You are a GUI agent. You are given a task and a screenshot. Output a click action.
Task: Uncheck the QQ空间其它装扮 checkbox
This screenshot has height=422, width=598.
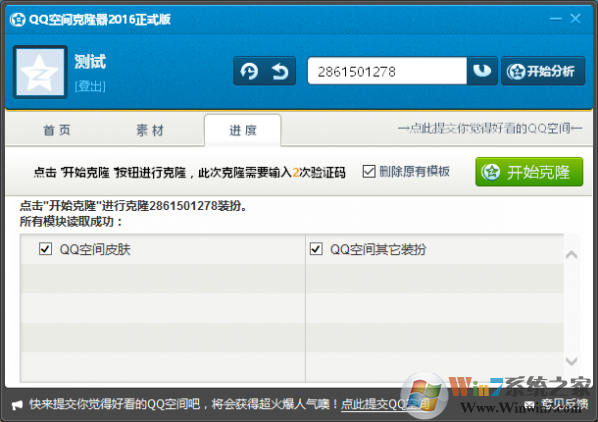point(316,249)
